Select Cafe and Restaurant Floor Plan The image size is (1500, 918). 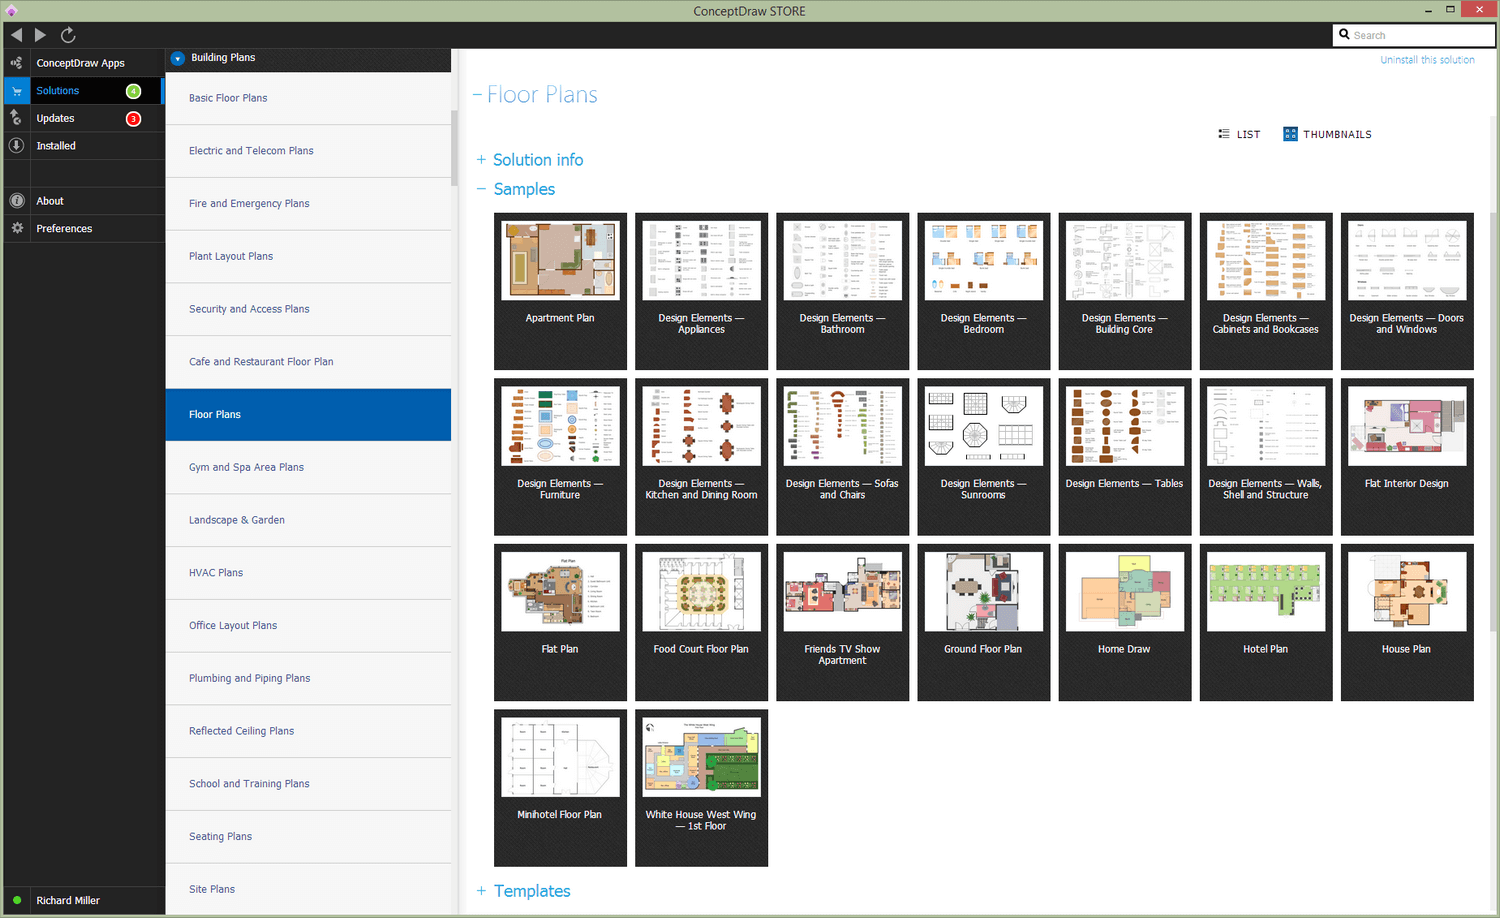point(308,362)
